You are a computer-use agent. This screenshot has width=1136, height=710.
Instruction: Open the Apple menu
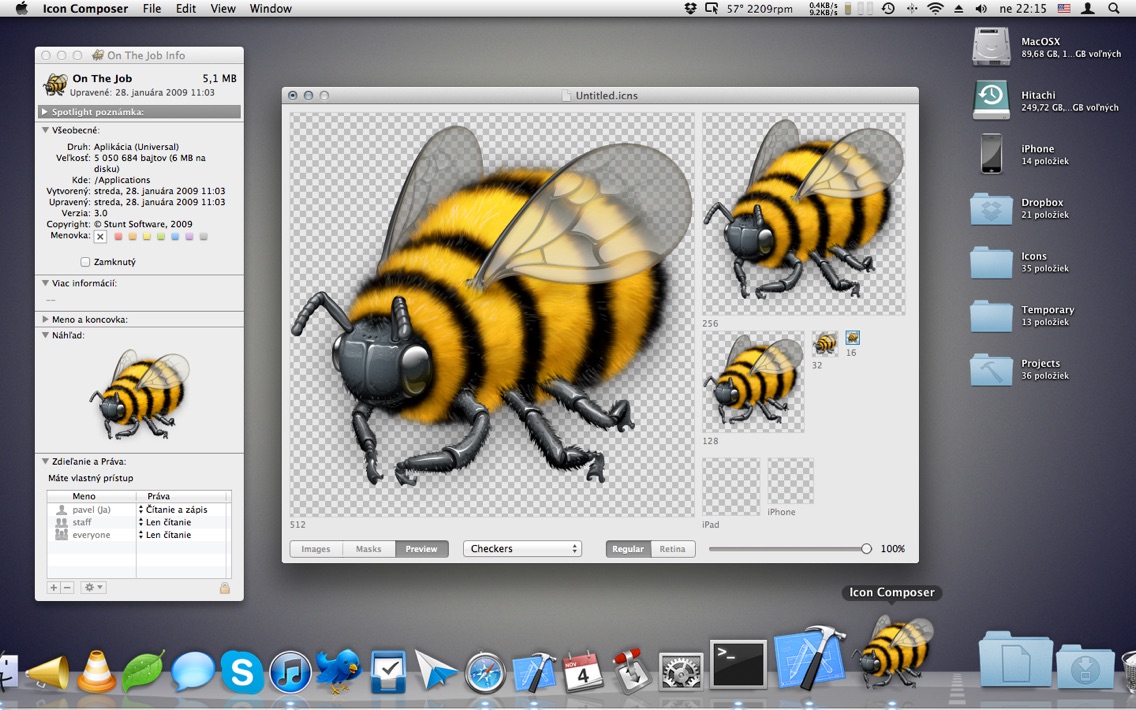click(x=21, y=9)
